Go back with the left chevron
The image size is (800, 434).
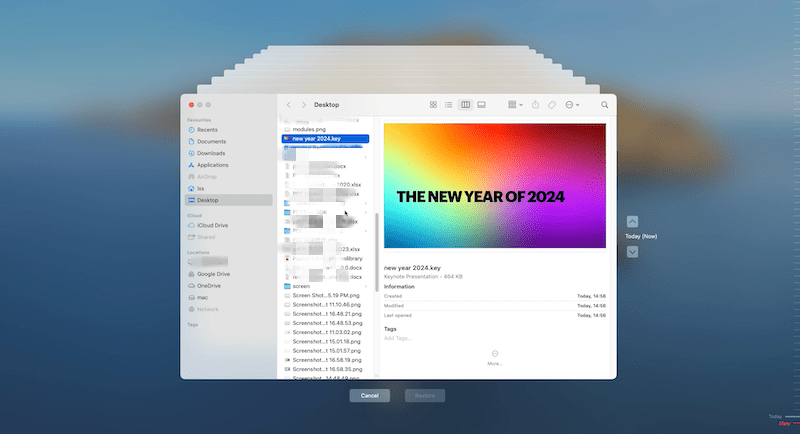click(x=289, y=104)
